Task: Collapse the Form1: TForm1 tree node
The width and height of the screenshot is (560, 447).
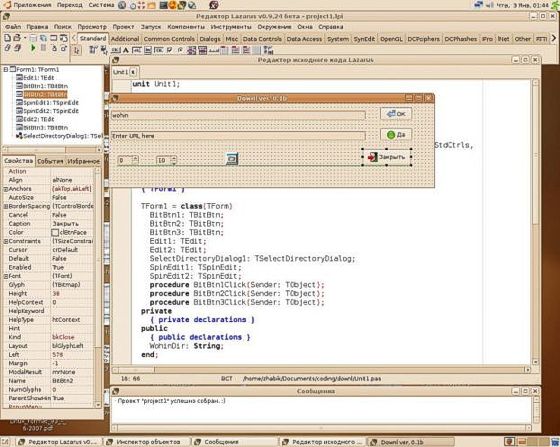Action: (6, 69)
